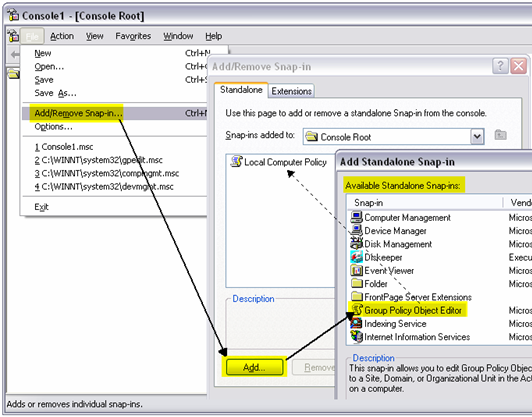Select FrontPage Server Extensions in the list
This screenshot has height=417, width=532.
pyautogui.click(x=418, y=297)
